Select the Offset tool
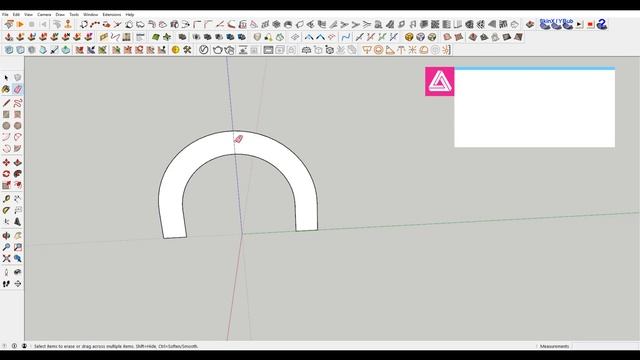 pyautogui.click(x=18, y=185)
